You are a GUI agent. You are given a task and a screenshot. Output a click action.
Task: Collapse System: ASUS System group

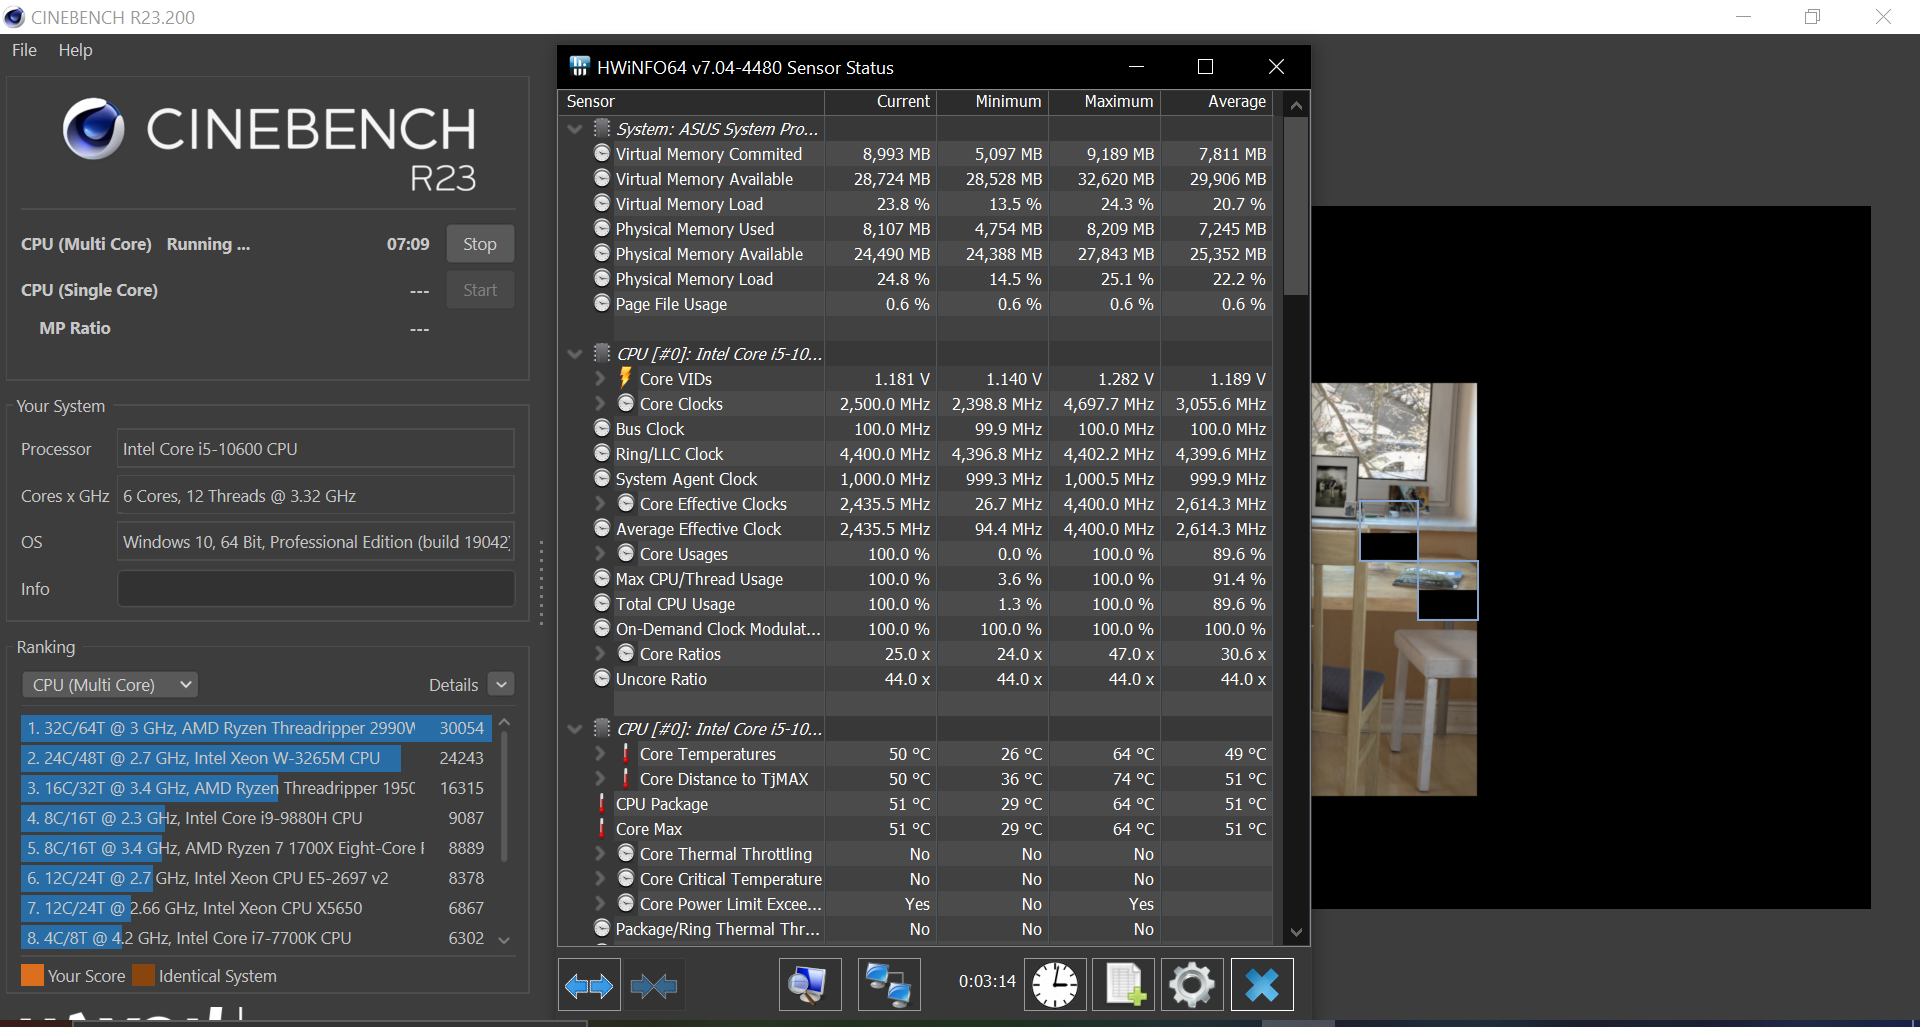point(575,129)
